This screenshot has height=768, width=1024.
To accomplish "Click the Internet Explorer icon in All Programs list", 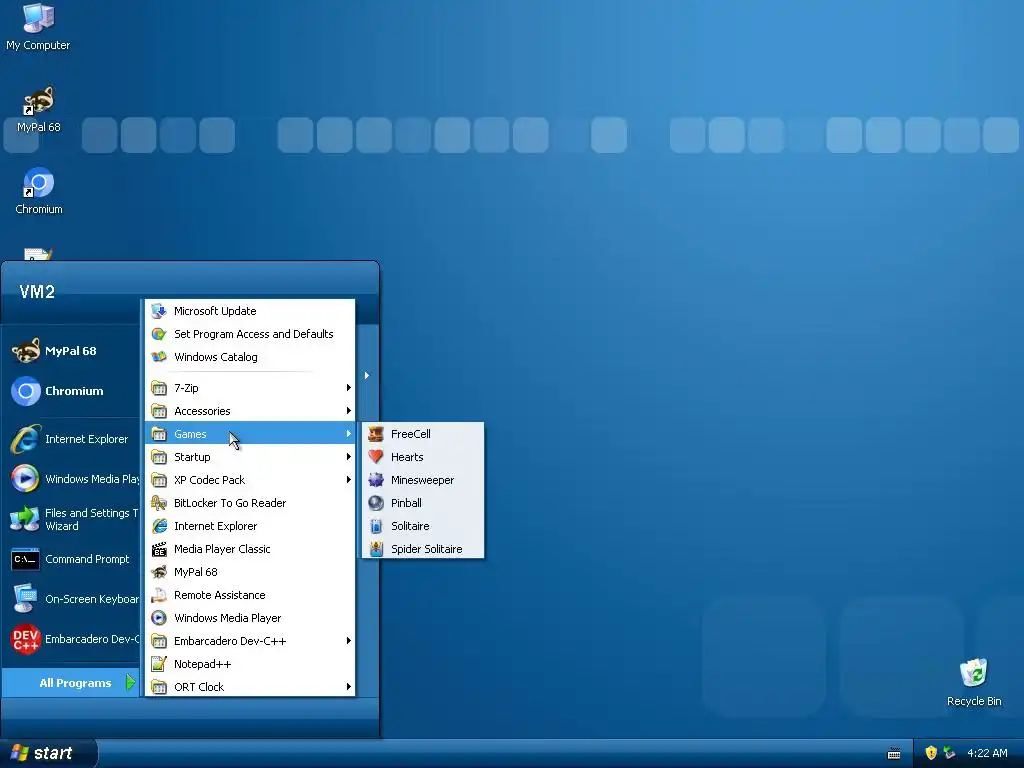I will tap(159, 526).
